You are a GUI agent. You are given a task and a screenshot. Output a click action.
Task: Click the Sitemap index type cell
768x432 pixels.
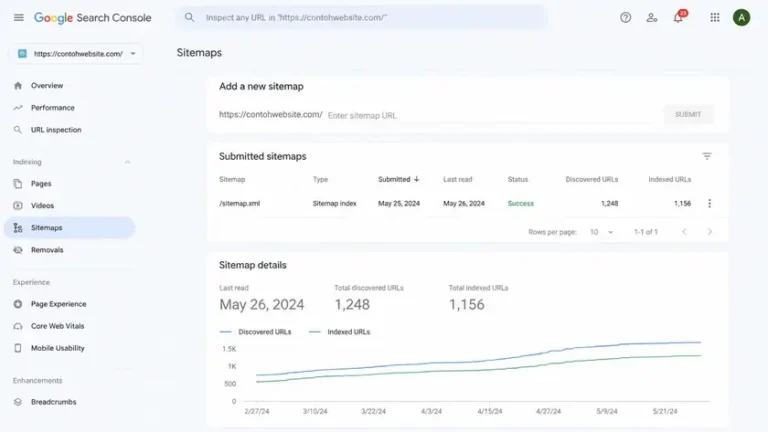click(335, 204)
